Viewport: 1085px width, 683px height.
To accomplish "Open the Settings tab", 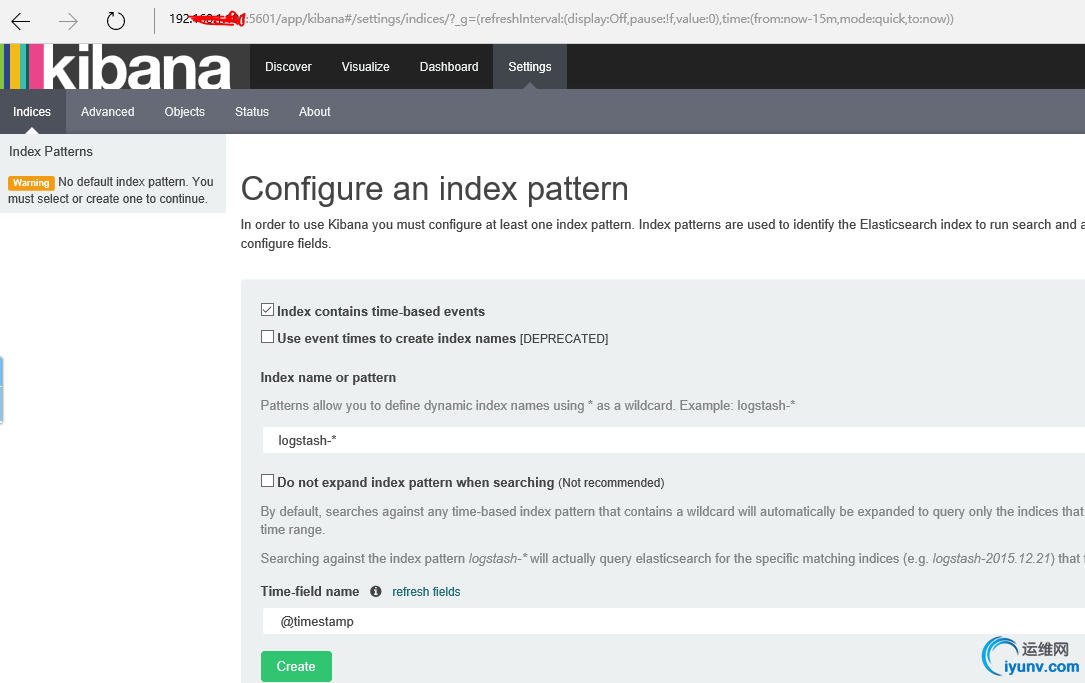I will [x=529, y=66].
